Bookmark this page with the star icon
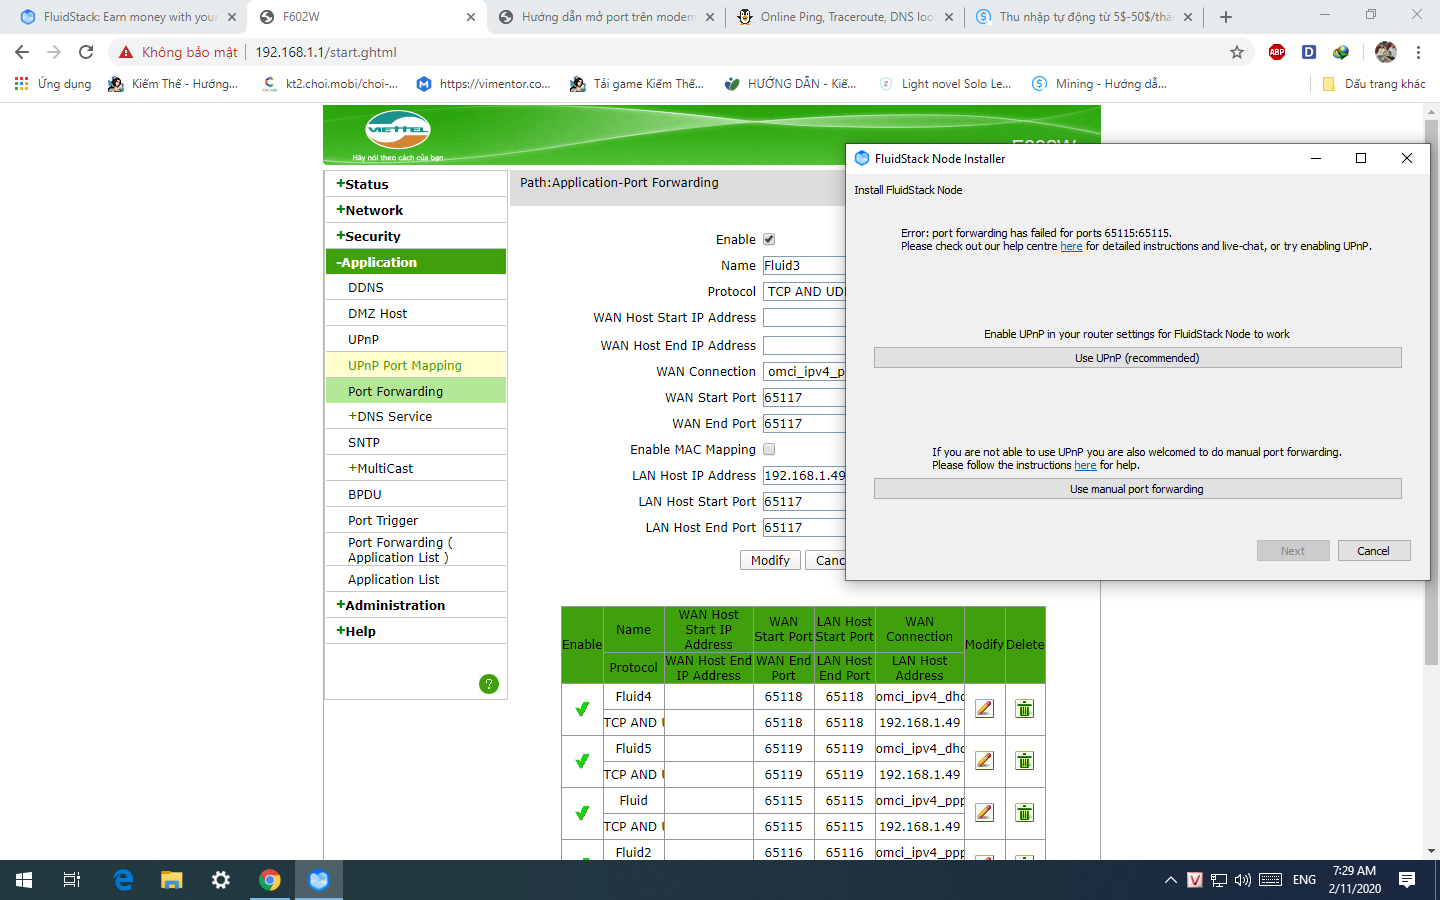 click(x=1237, y=52)
